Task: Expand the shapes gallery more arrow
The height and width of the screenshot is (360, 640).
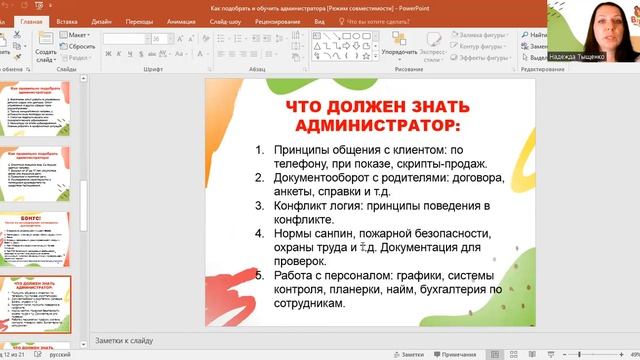Action: coord(376,56)
